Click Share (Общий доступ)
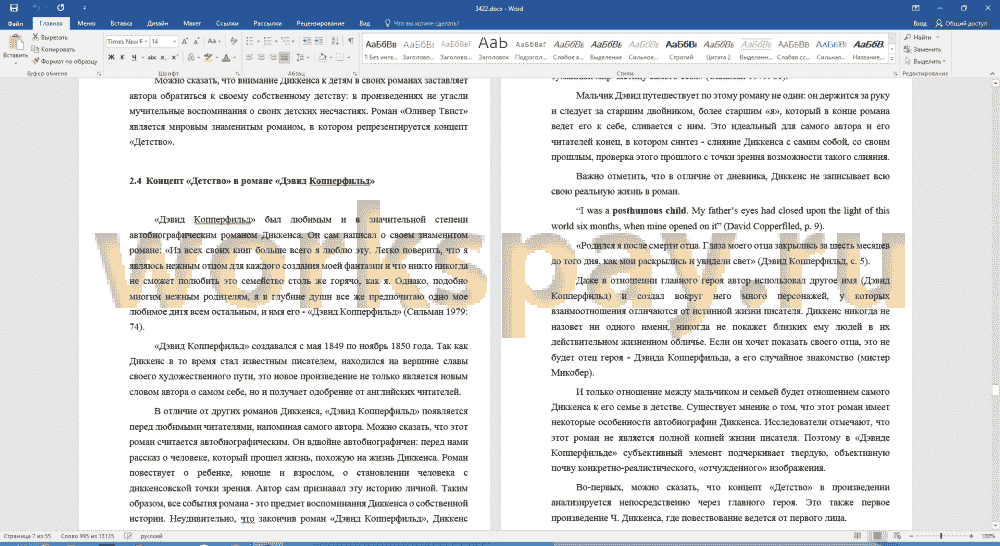 961,24
